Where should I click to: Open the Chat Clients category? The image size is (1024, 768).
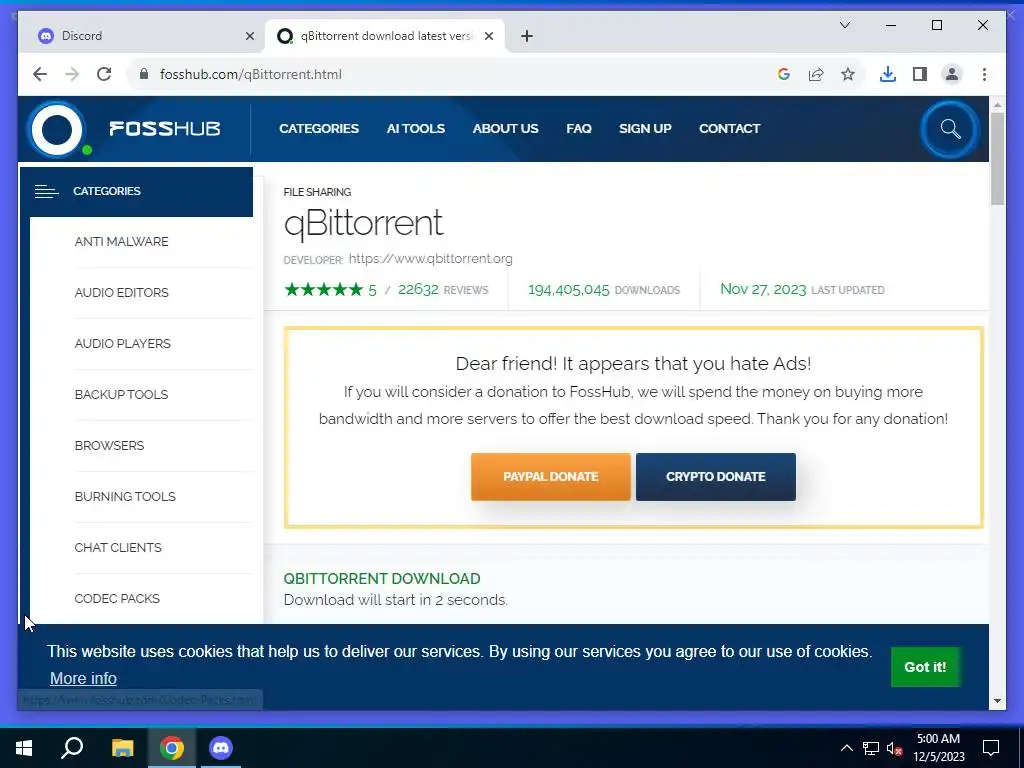[118, 547]
